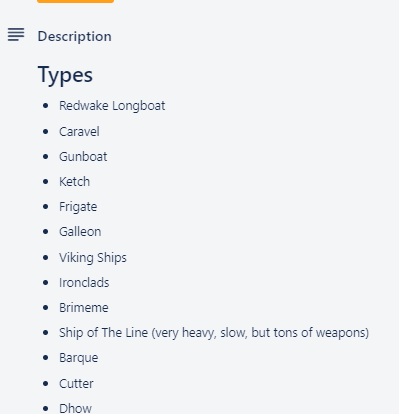Click the Galleon text line
The width and height of the screenshot is (399, 414).
coord(80,232)
